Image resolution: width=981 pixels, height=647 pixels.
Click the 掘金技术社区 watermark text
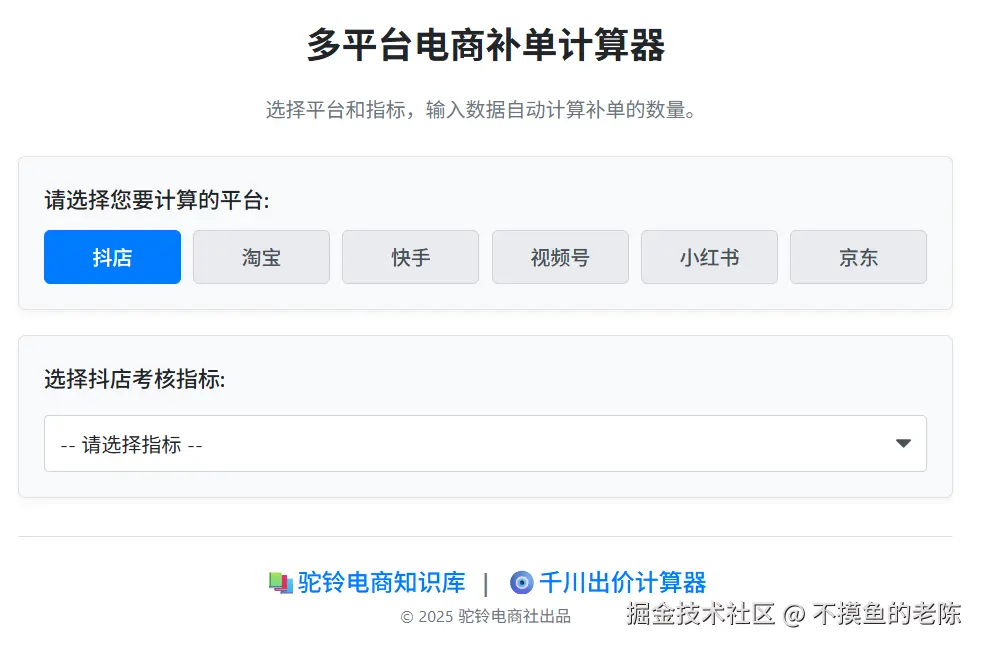click(x=701, y=614)
